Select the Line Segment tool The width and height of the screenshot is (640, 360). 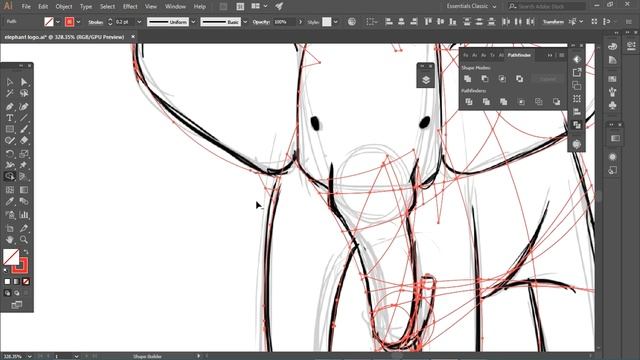pos(24,118)
